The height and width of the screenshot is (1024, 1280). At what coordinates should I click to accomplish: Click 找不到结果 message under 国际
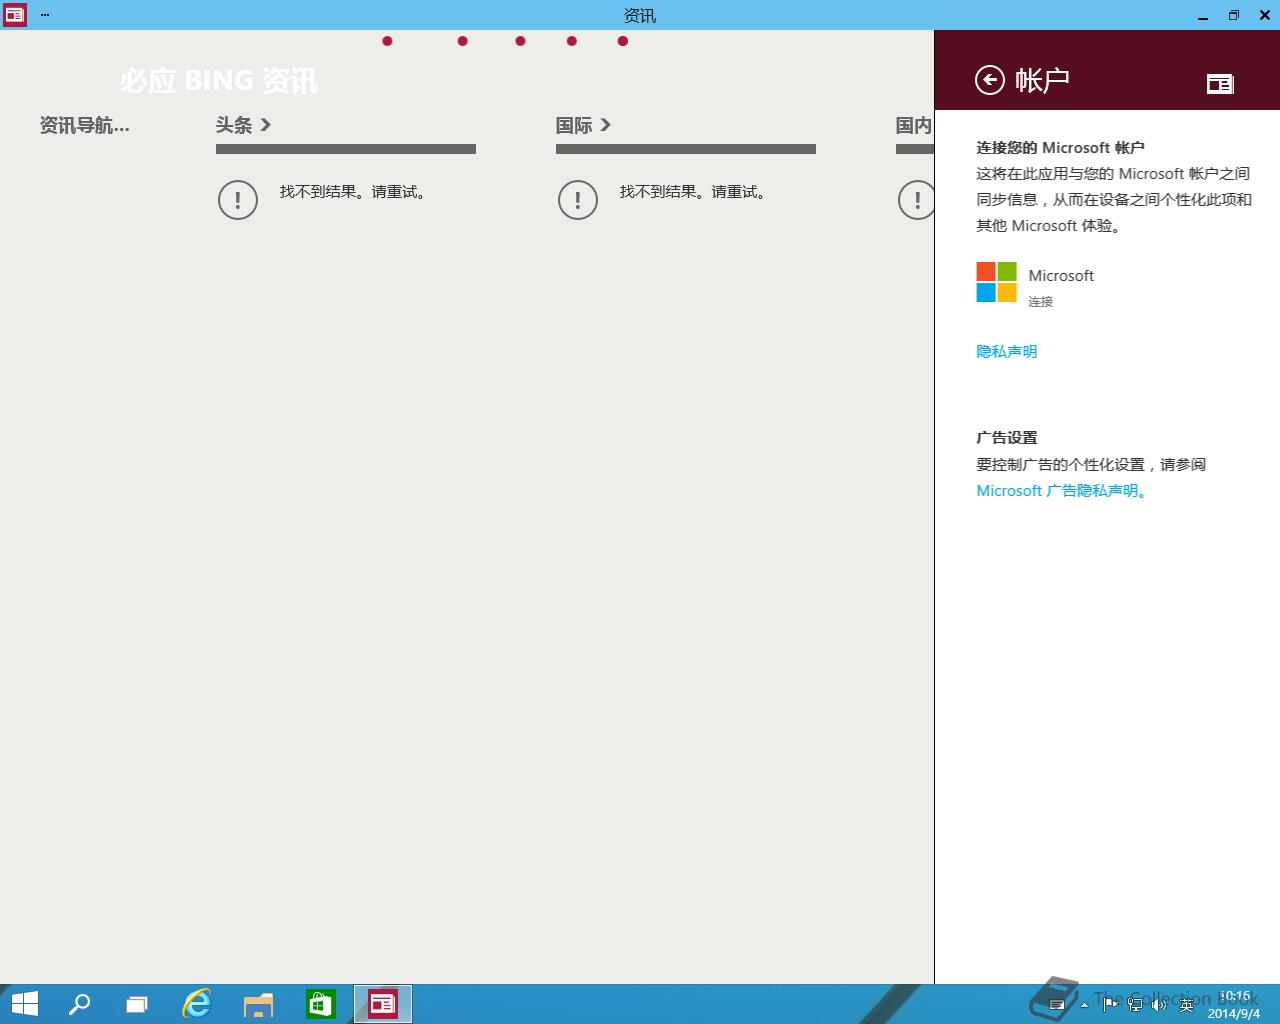click(x=695, y=192)
